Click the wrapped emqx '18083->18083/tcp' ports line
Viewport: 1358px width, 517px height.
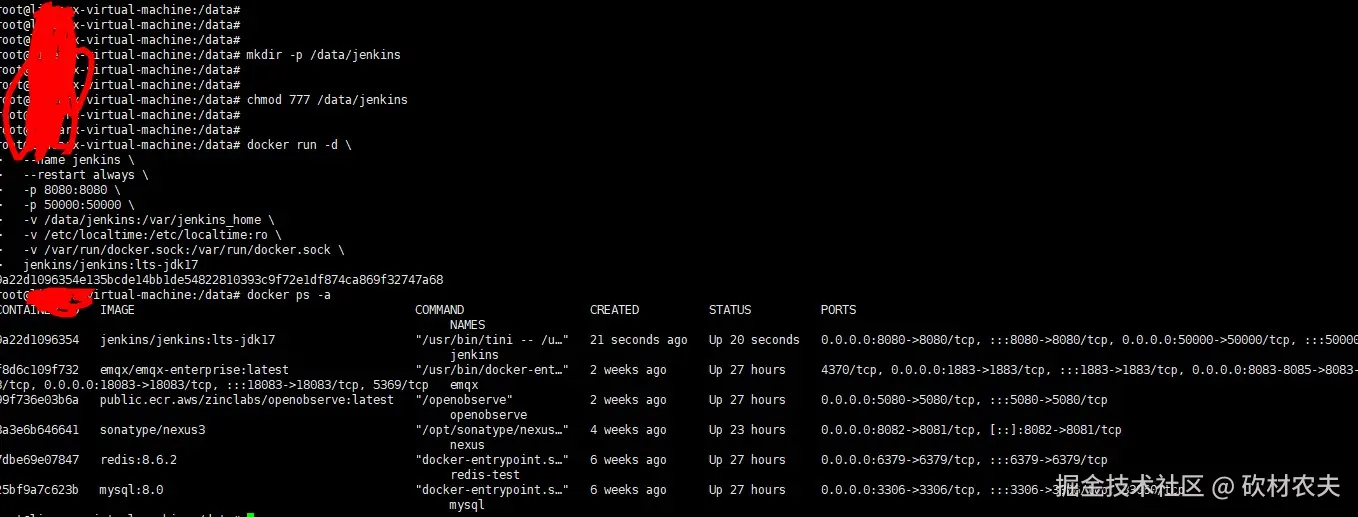point(214,385)
